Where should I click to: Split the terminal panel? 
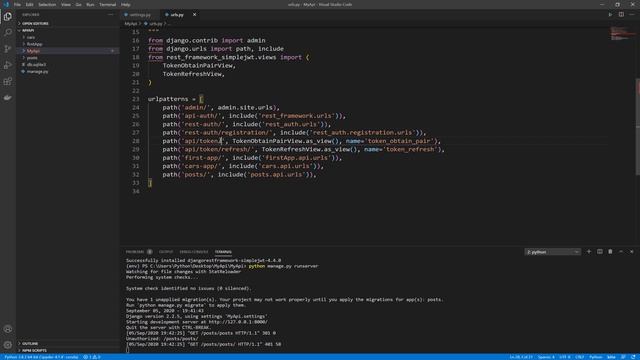pos(600,252)
